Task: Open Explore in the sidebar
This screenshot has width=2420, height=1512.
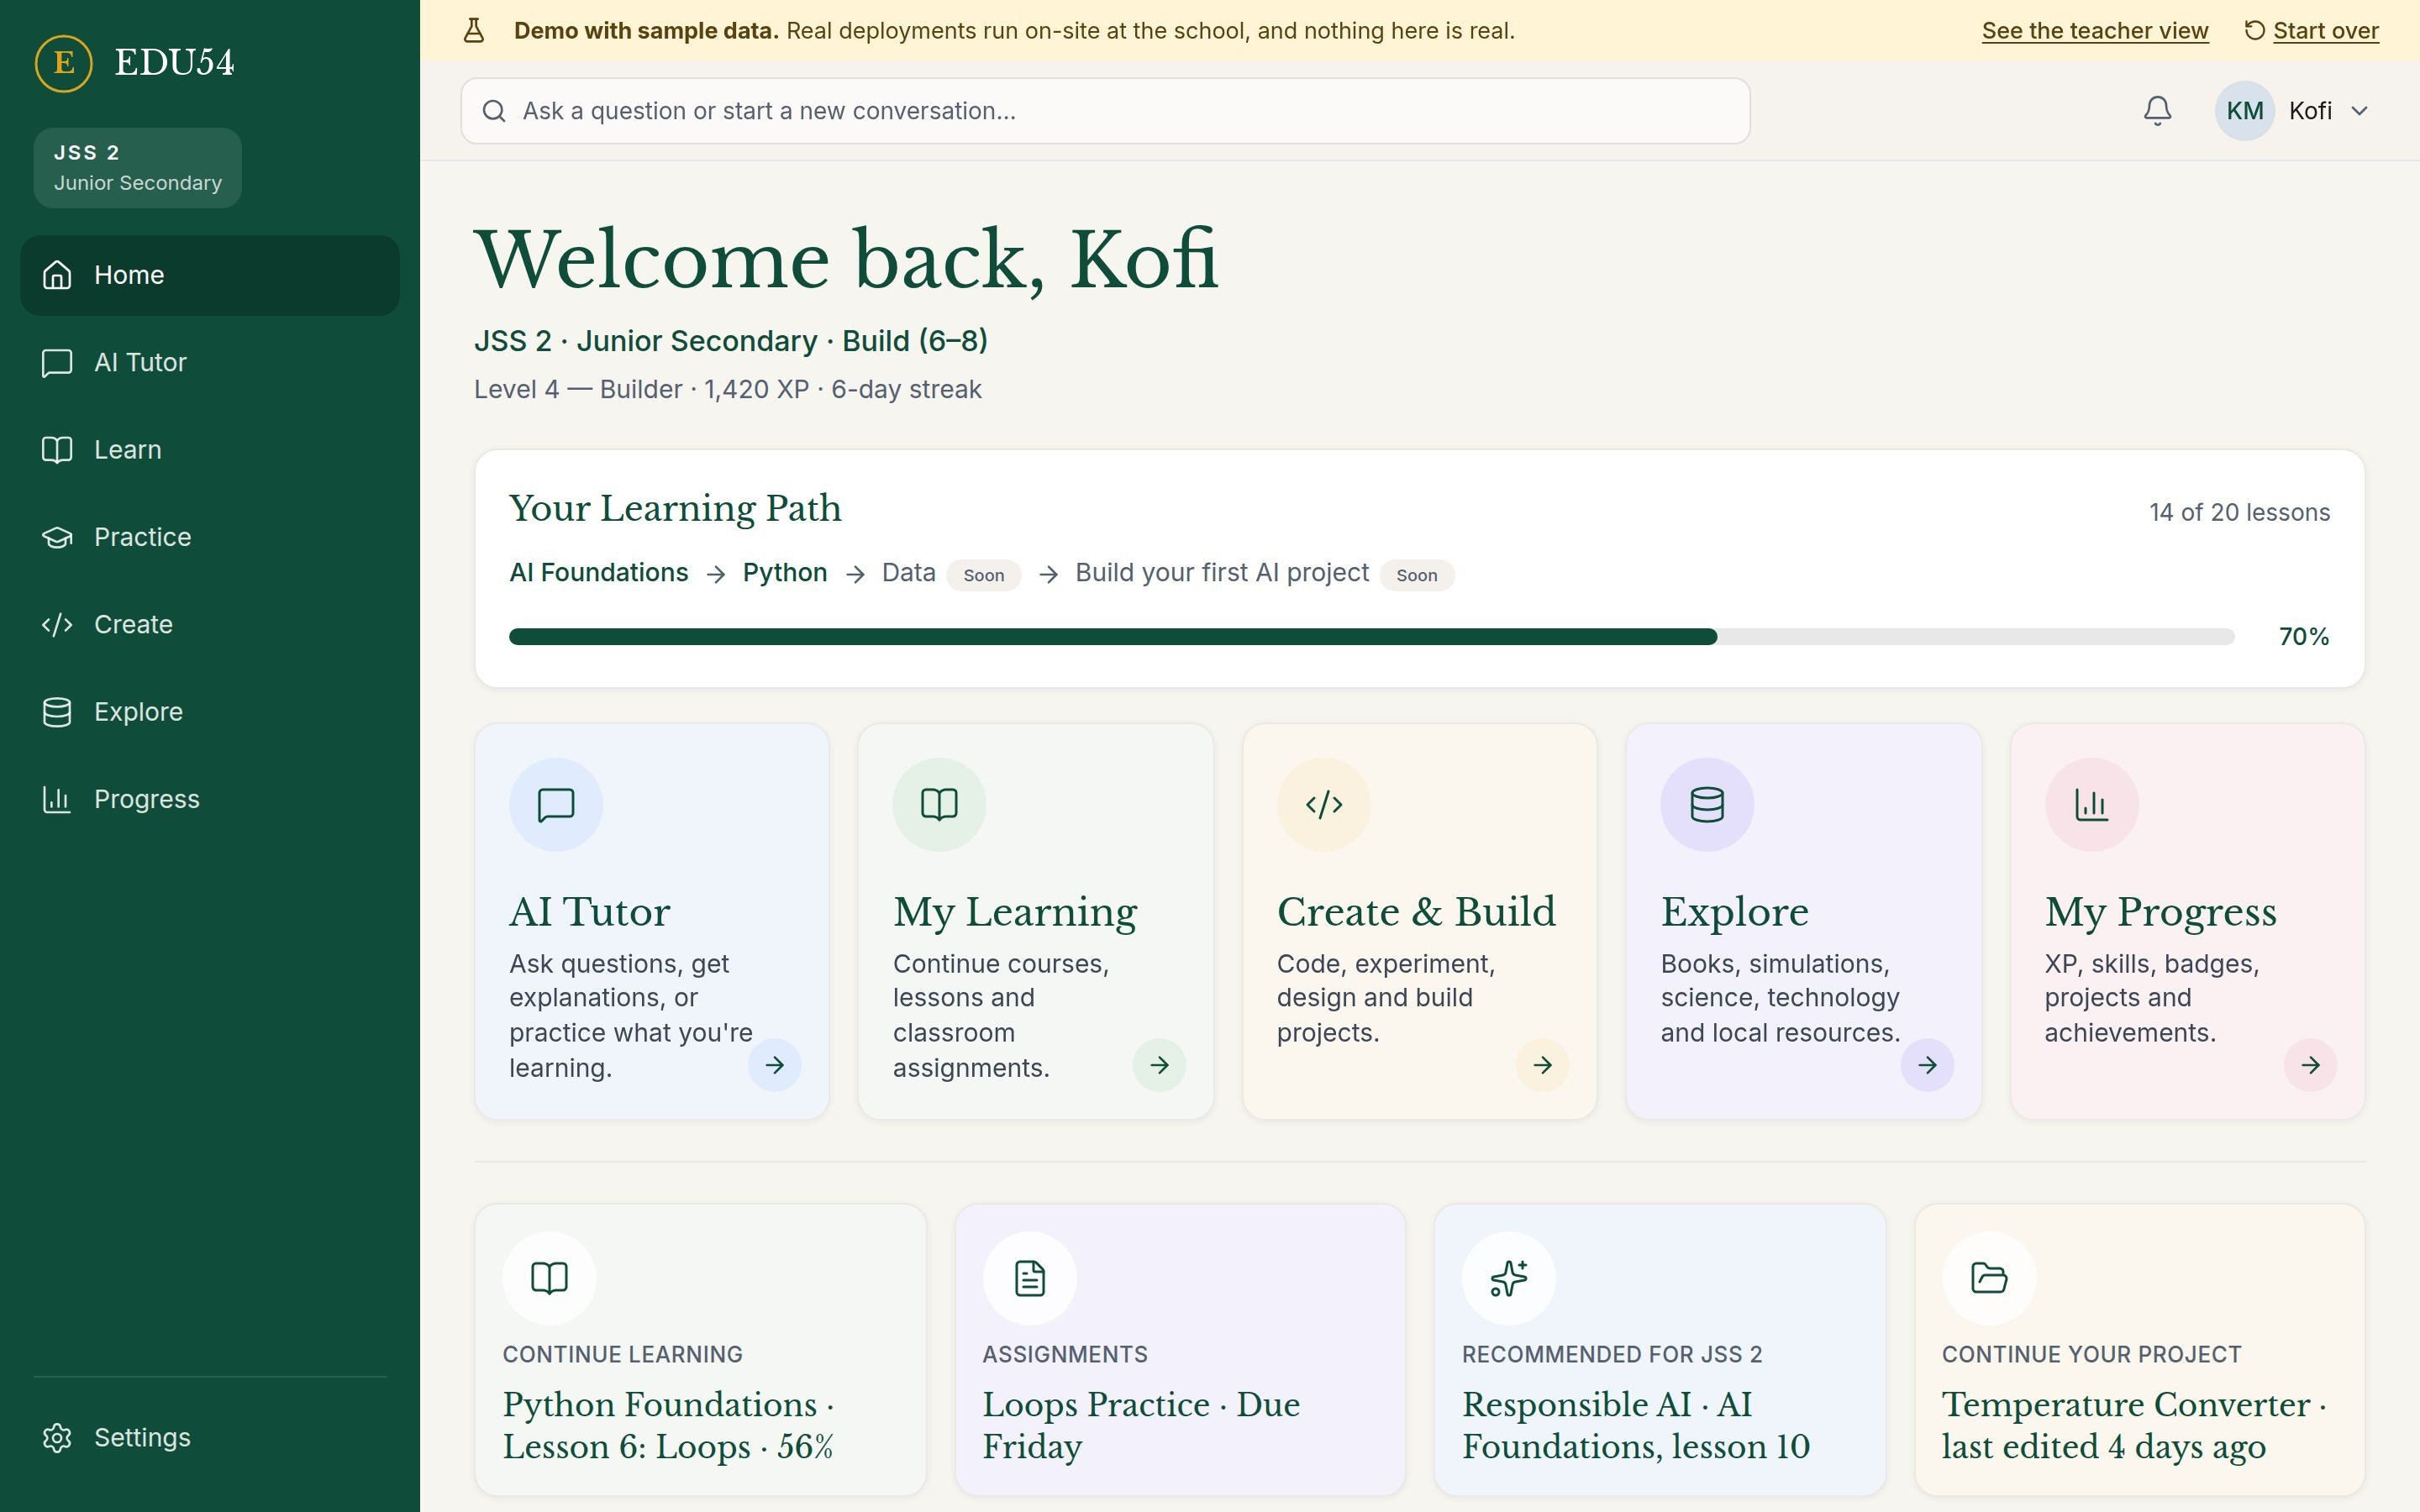Action: pyautogui.click(x=210, y=712)
